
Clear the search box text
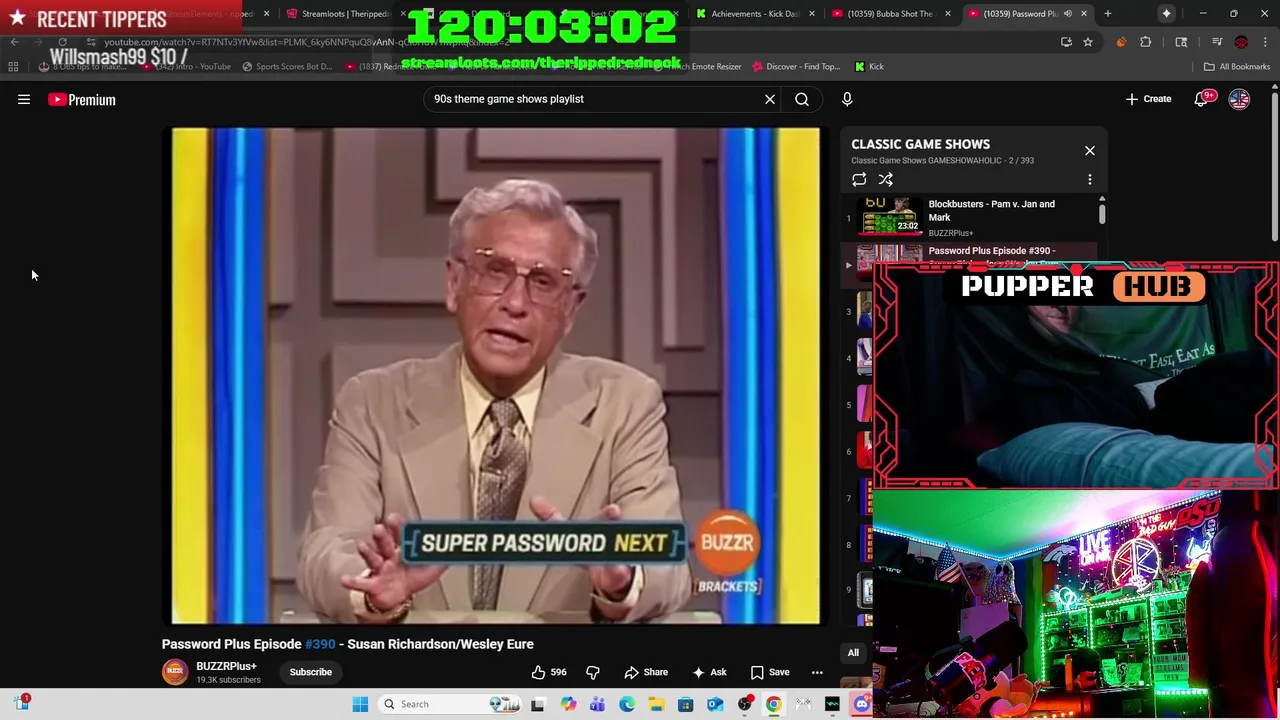pos(770,99)
